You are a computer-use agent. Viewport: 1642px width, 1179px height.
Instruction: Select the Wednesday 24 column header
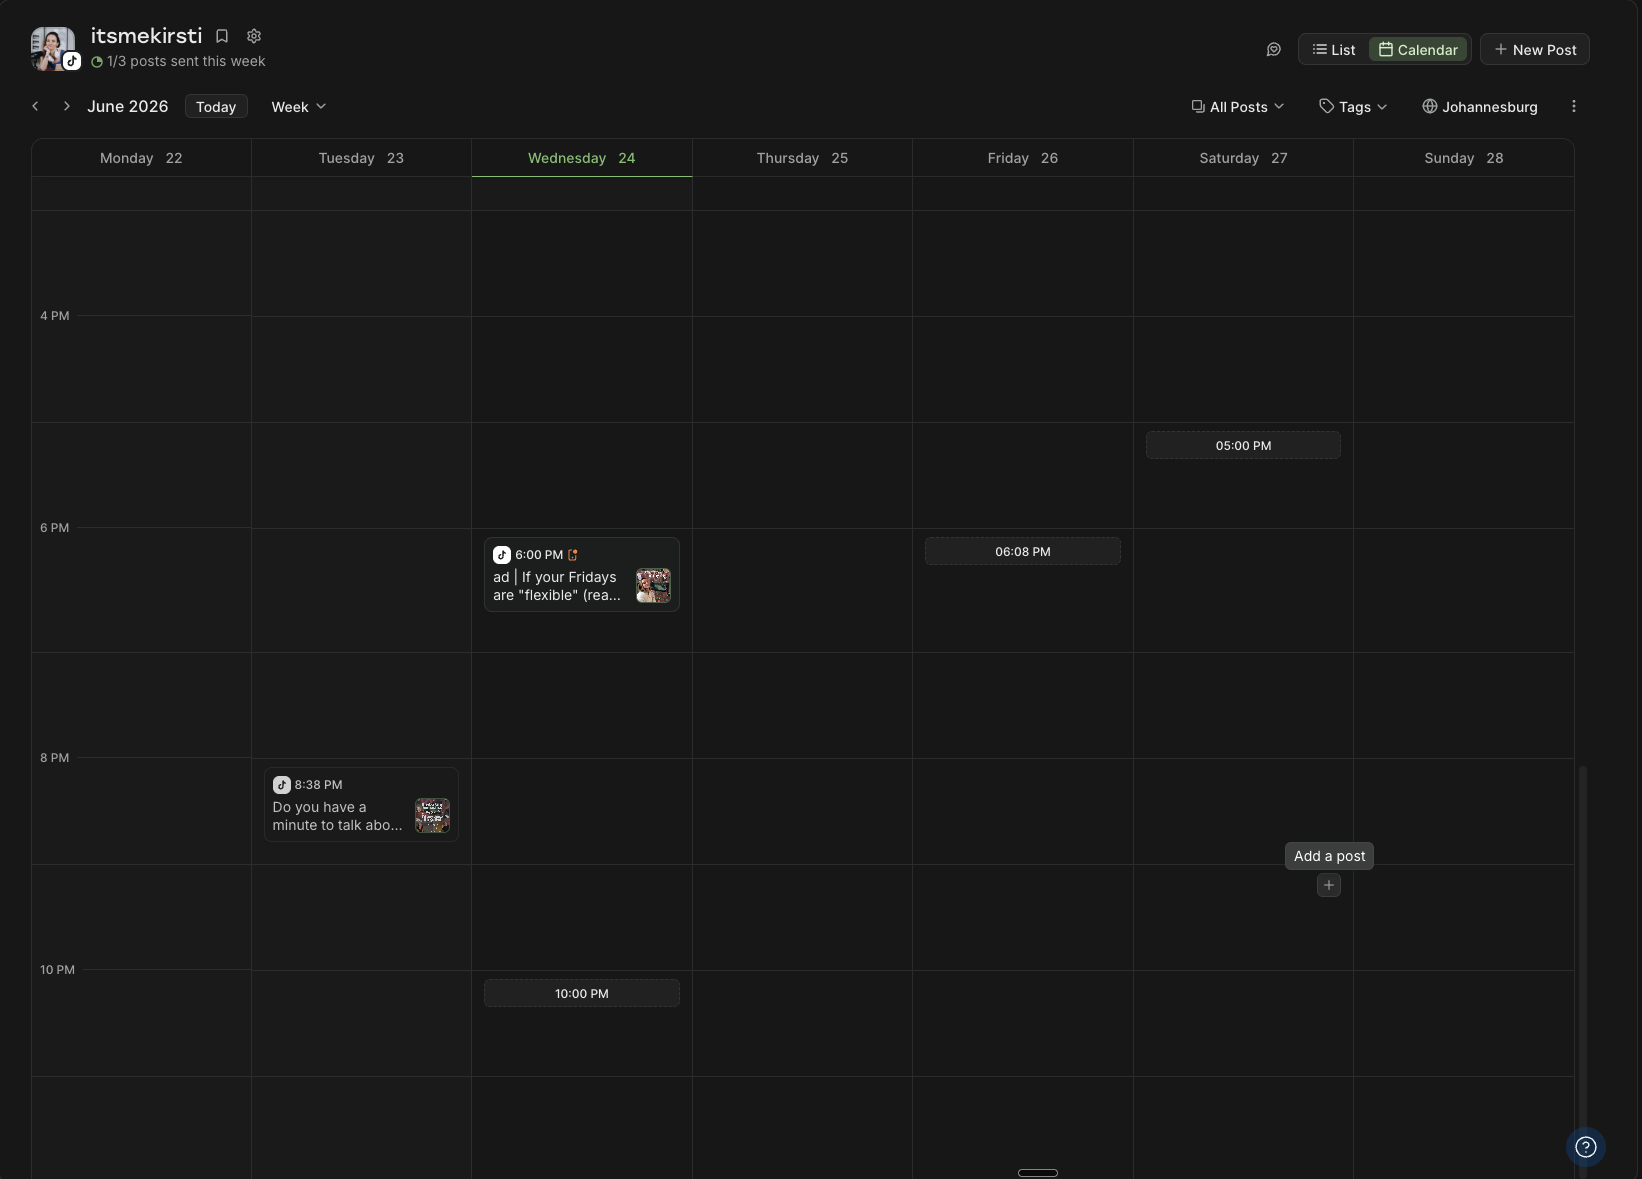581,158
